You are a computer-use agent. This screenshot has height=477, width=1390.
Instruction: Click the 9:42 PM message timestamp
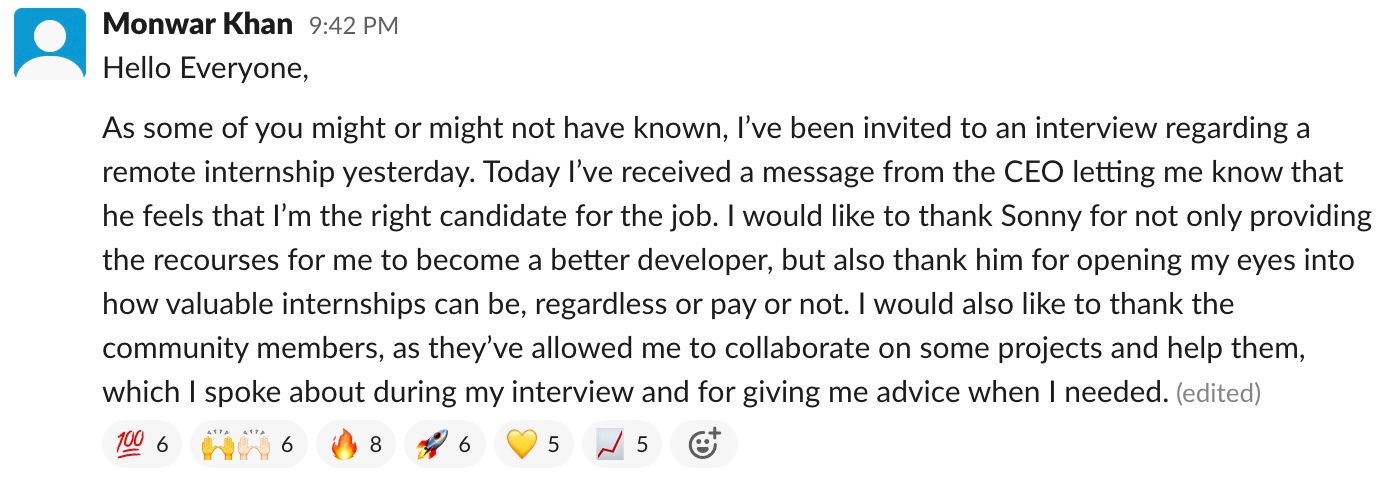tap(353, 27)
